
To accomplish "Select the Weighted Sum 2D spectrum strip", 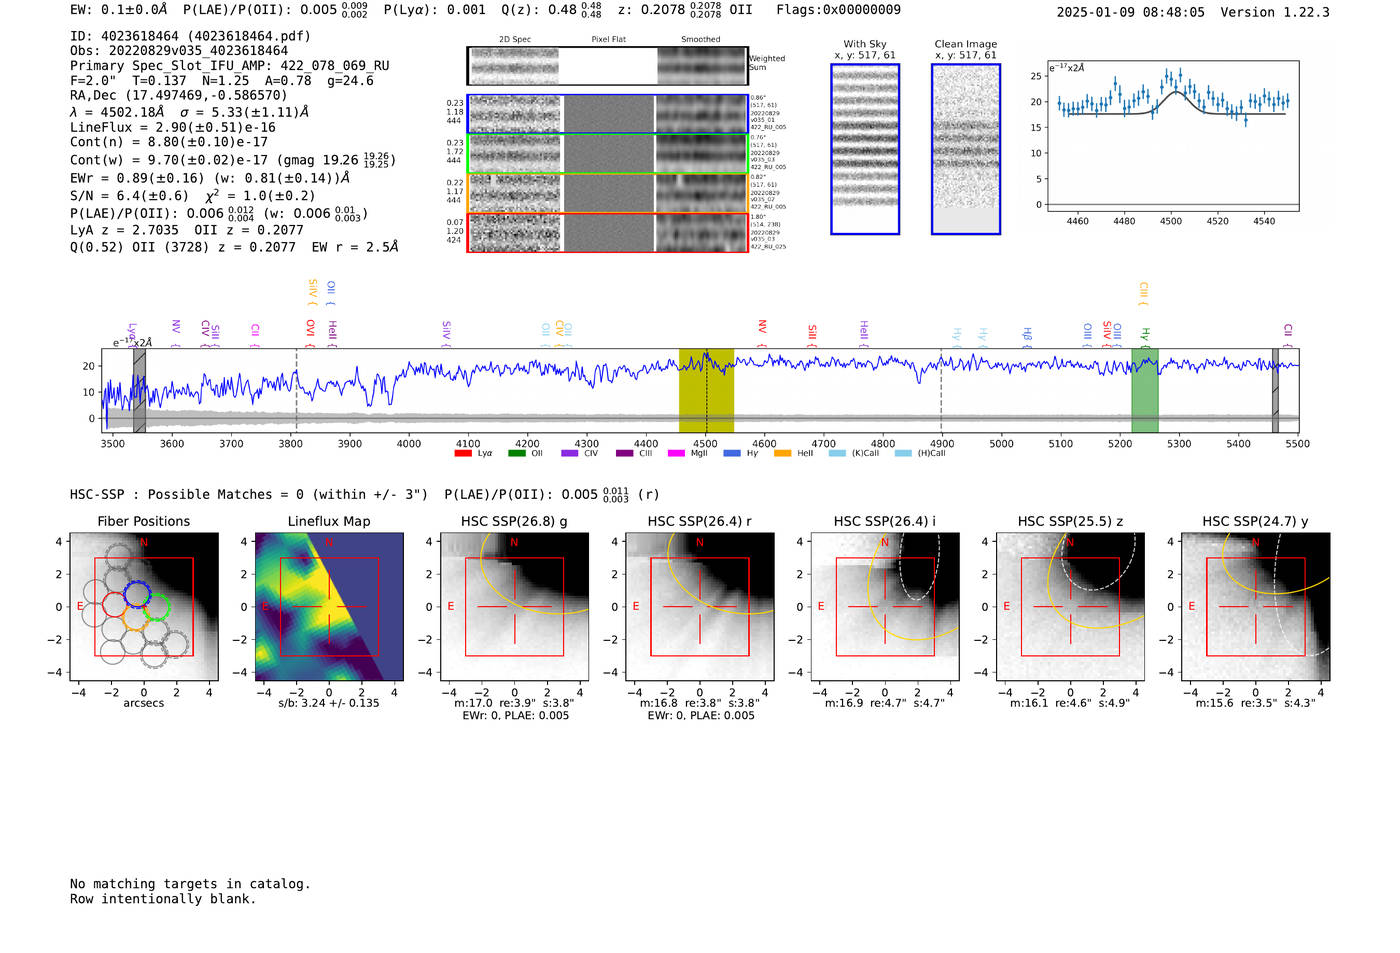I will pos(608,66).
